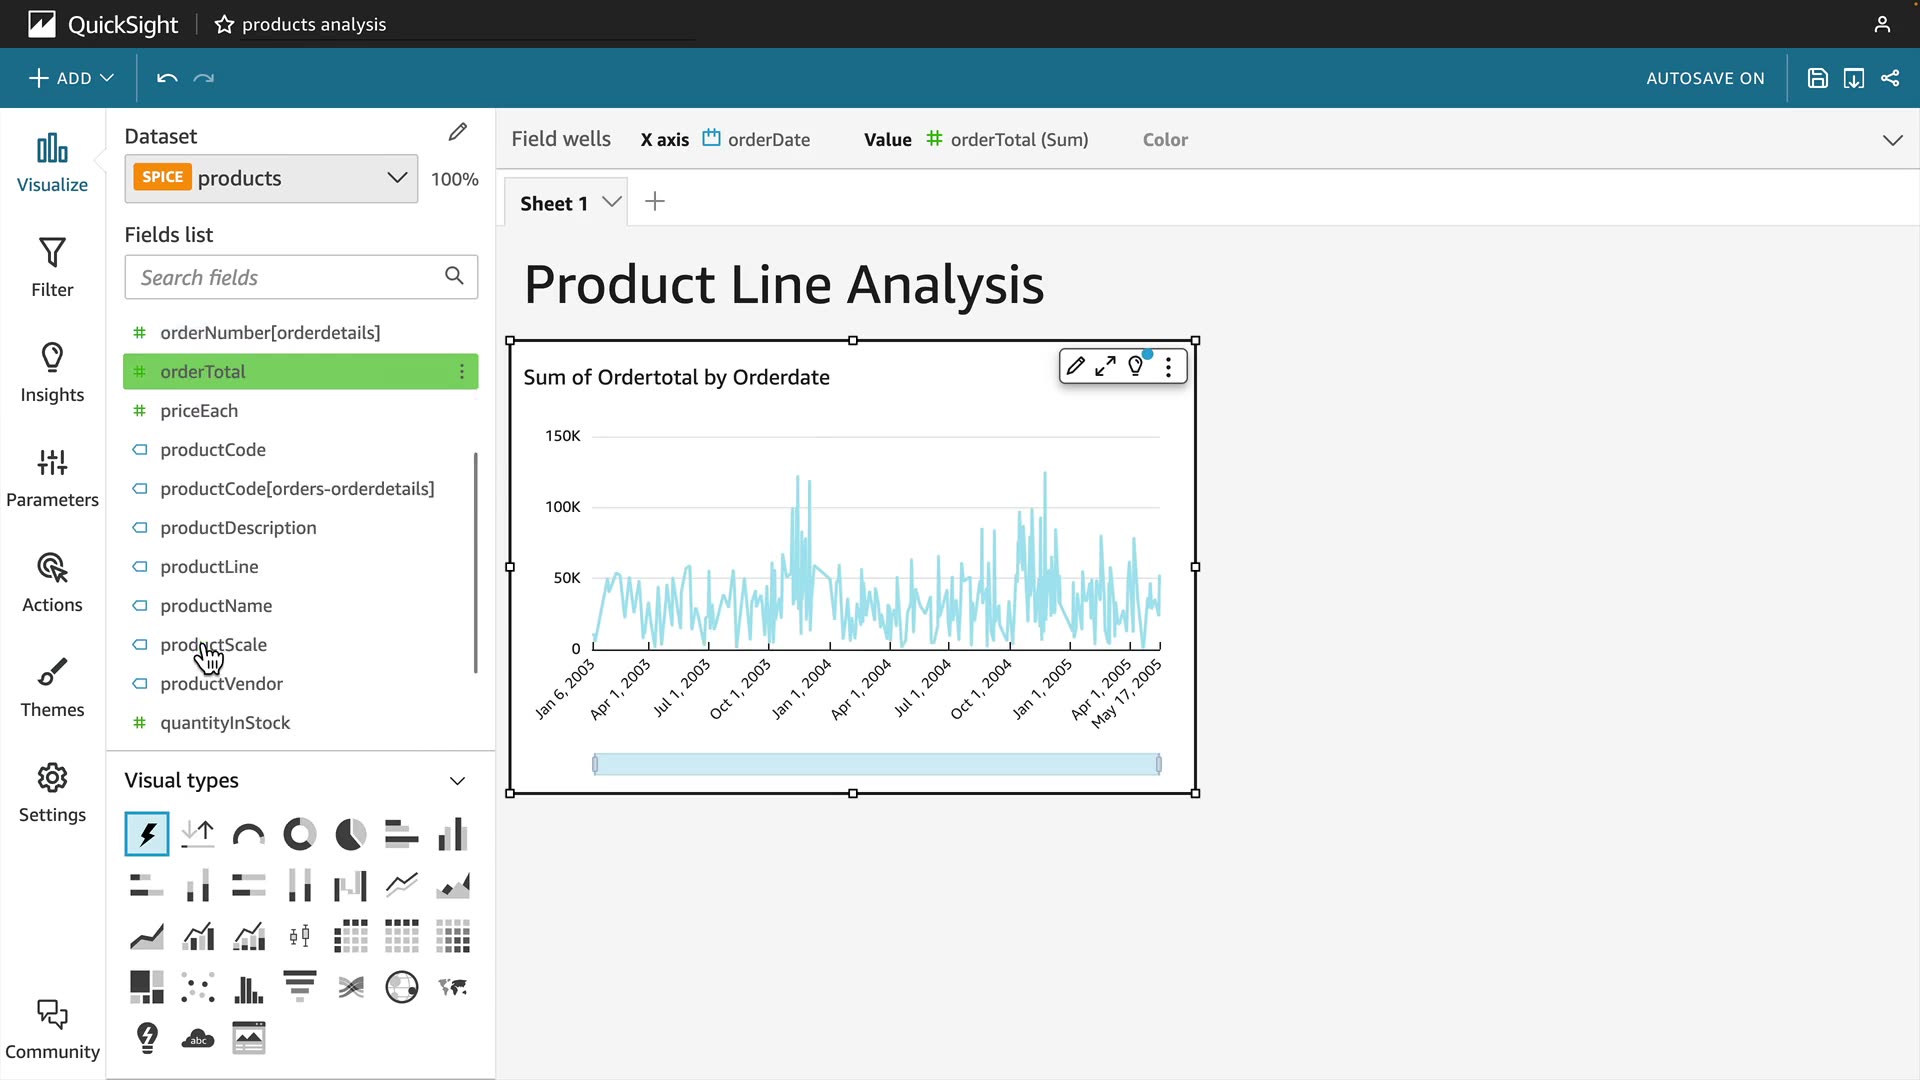Open the products dataset dropdown

pyautogui.click(x=271, y=178)
